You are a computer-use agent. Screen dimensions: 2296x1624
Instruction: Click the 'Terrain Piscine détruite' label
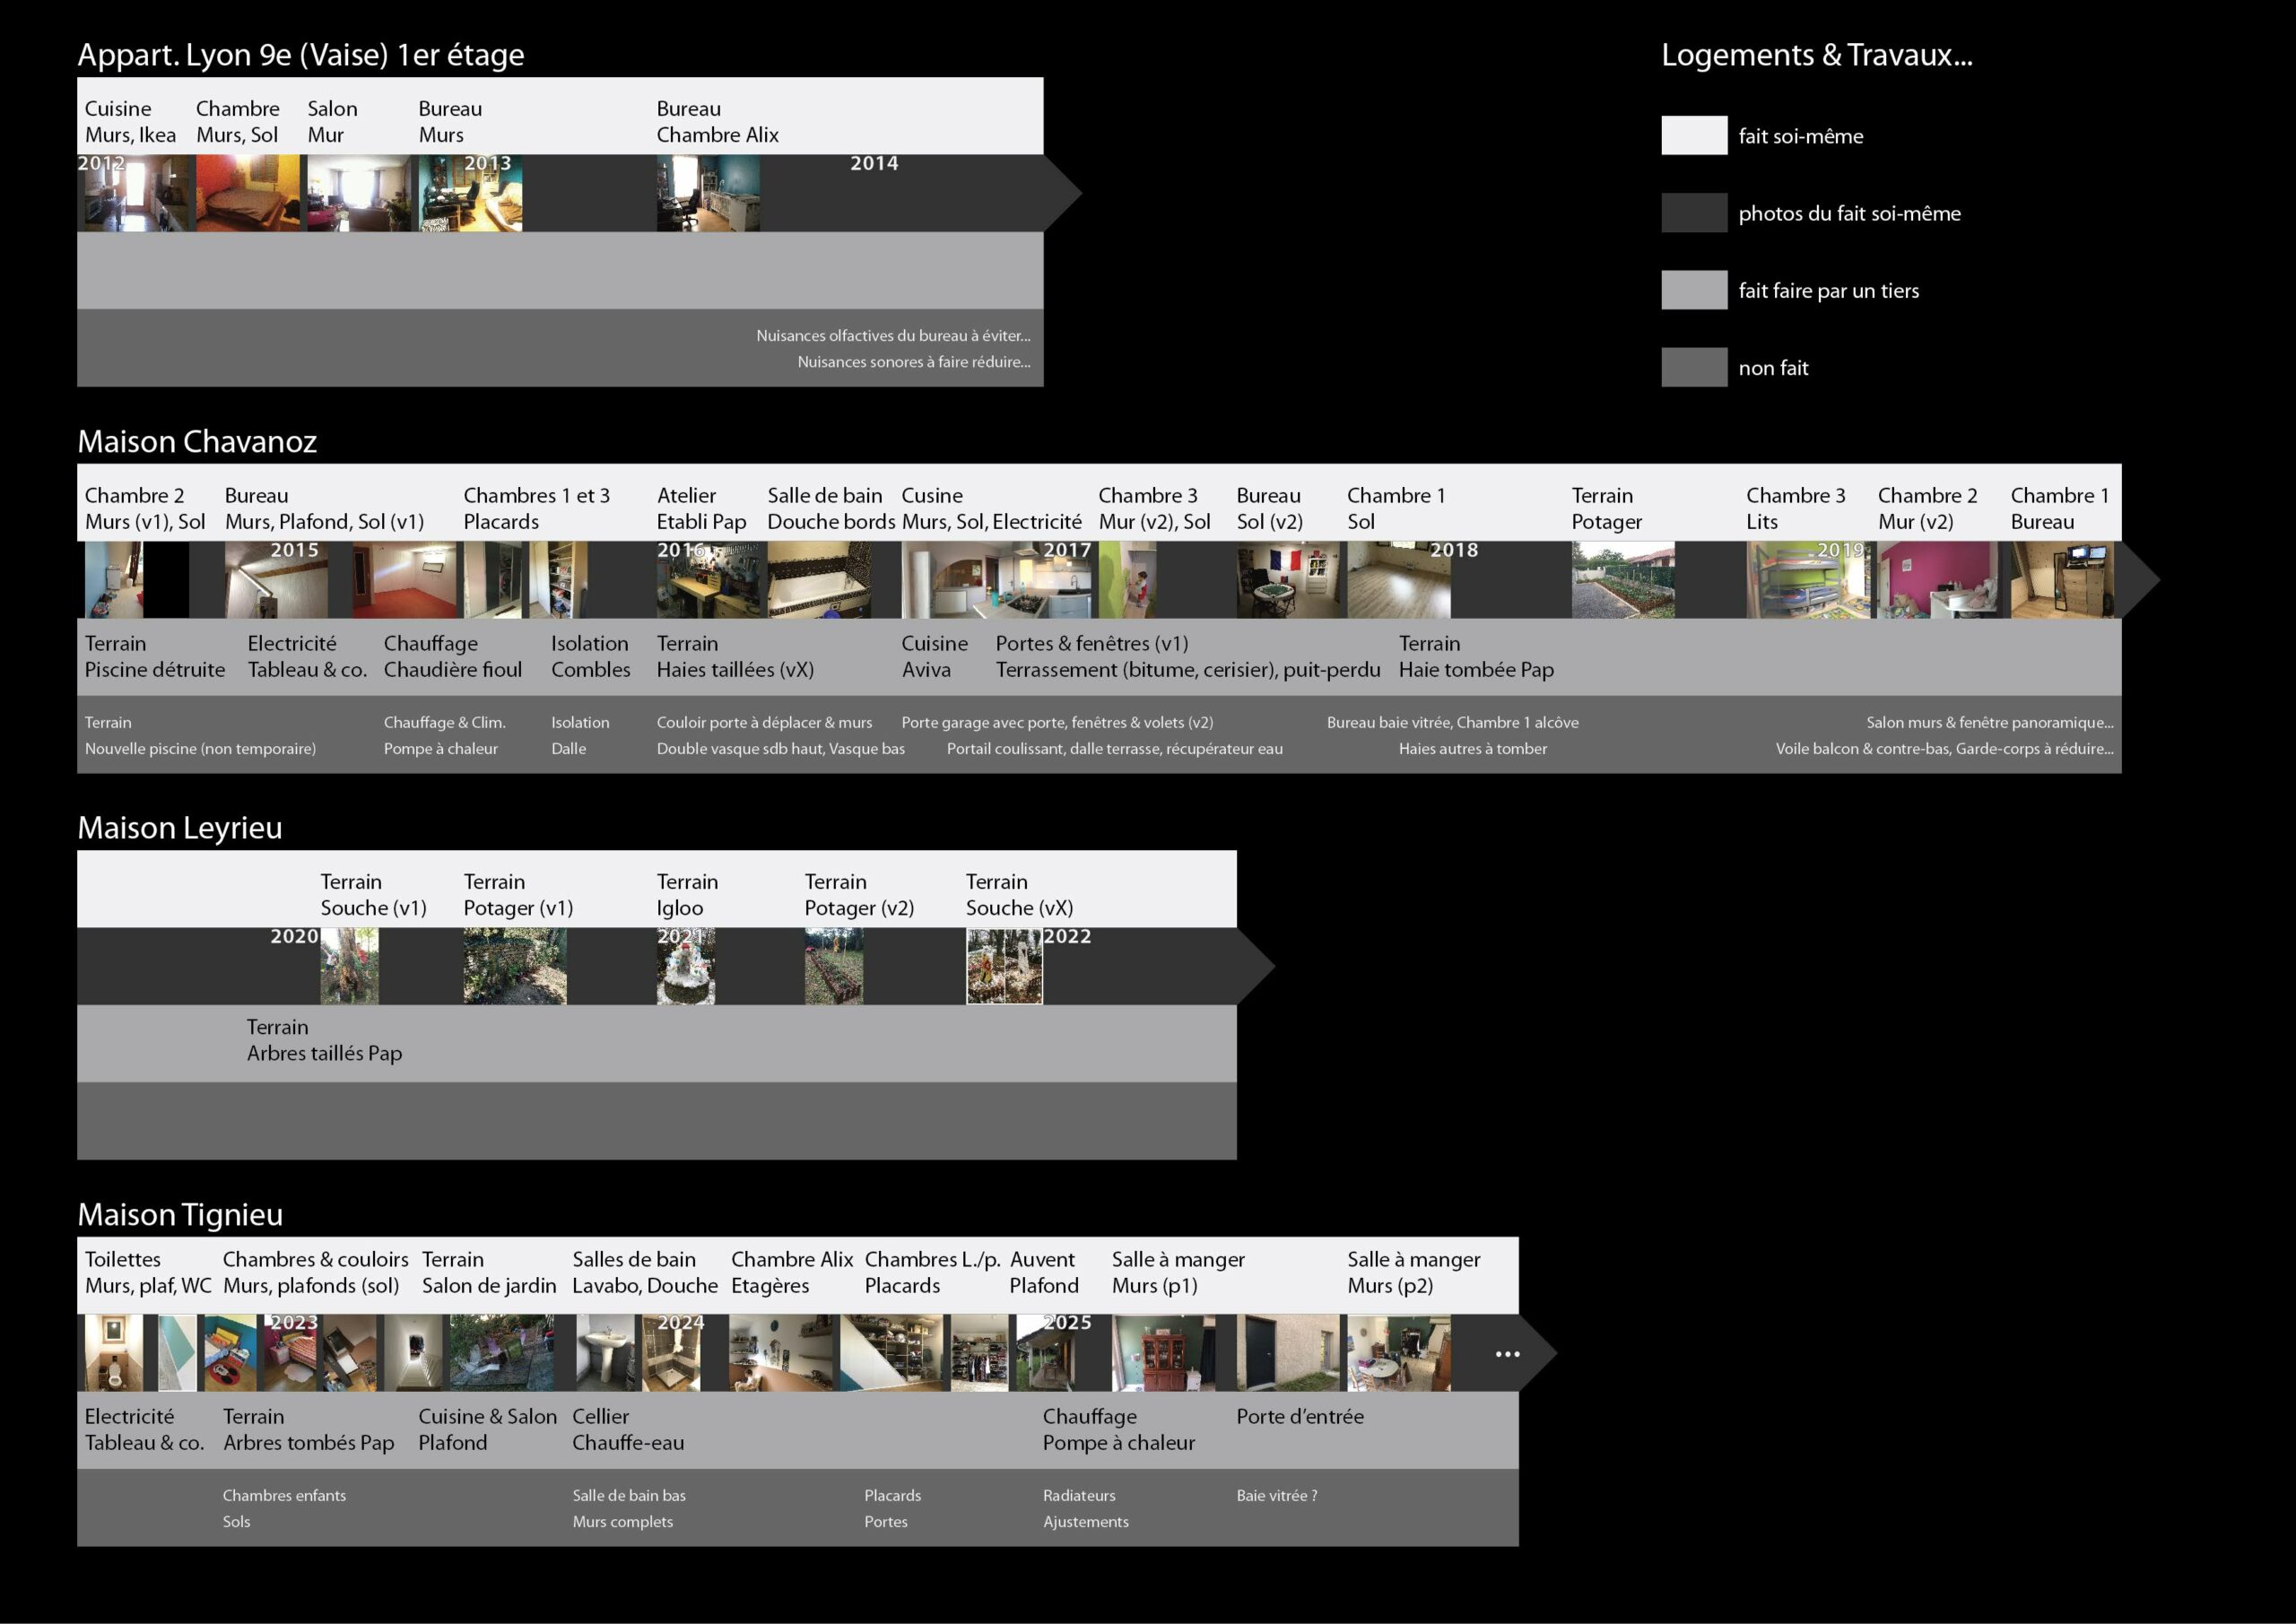154,657
